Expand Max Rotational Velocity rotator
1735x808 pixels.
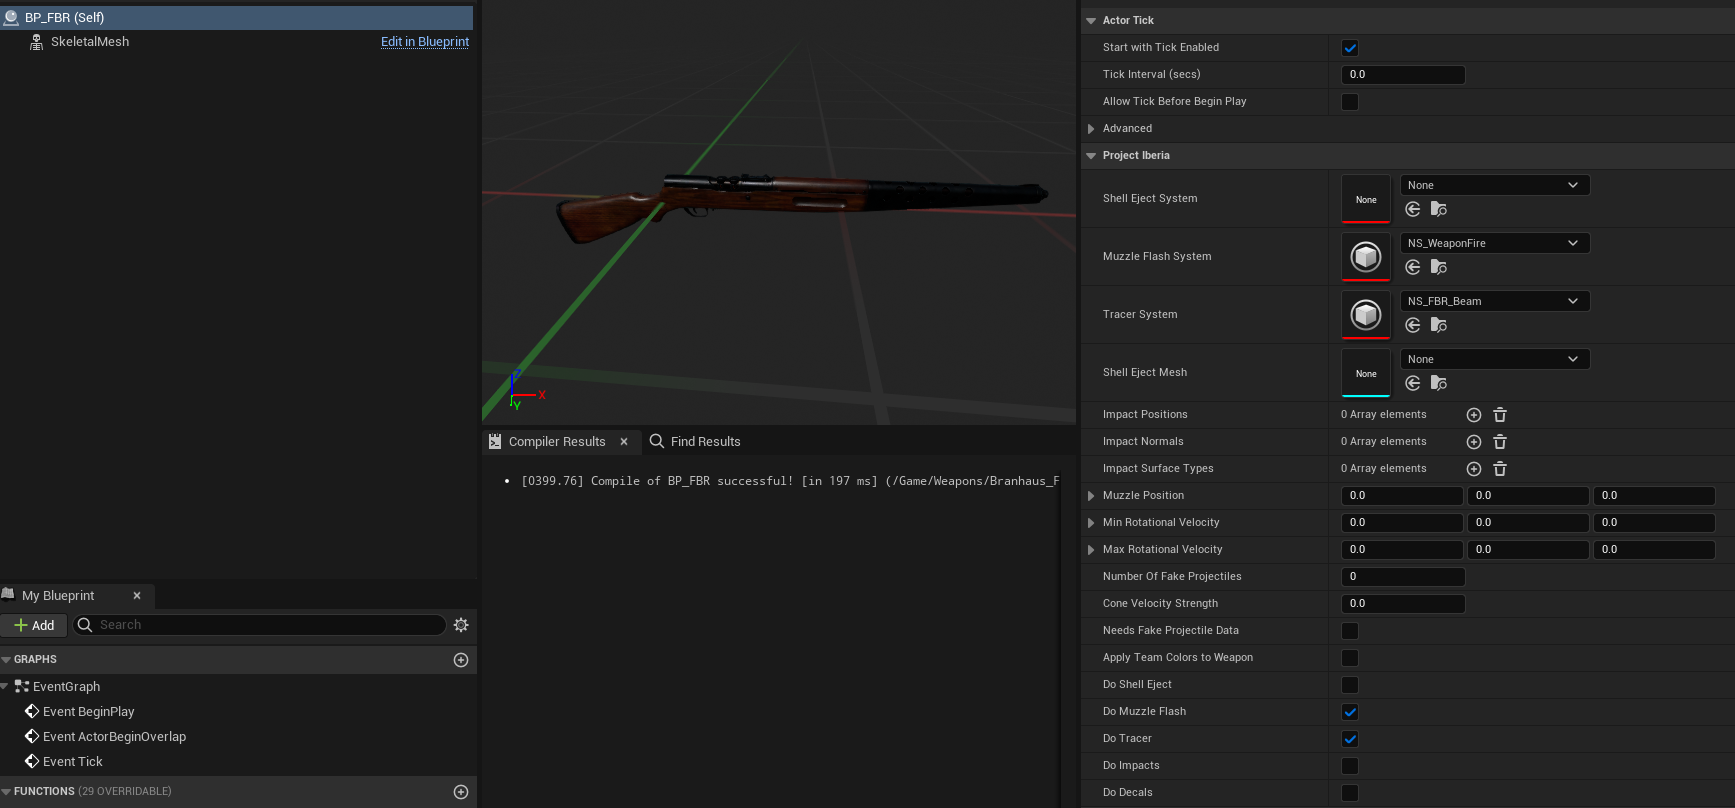(1091, 550)
